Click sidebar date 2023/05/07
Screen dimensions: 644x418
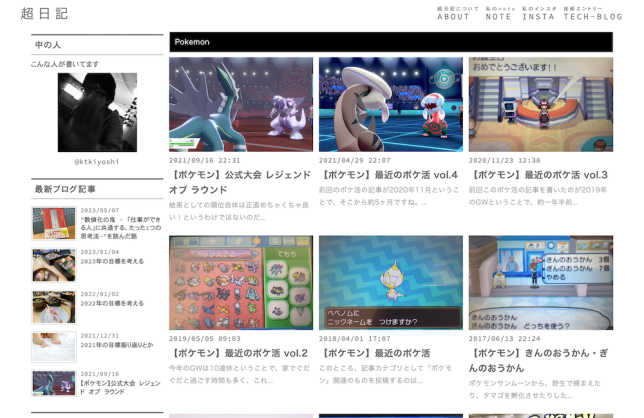pyautogui.click(x=100, y=210)
